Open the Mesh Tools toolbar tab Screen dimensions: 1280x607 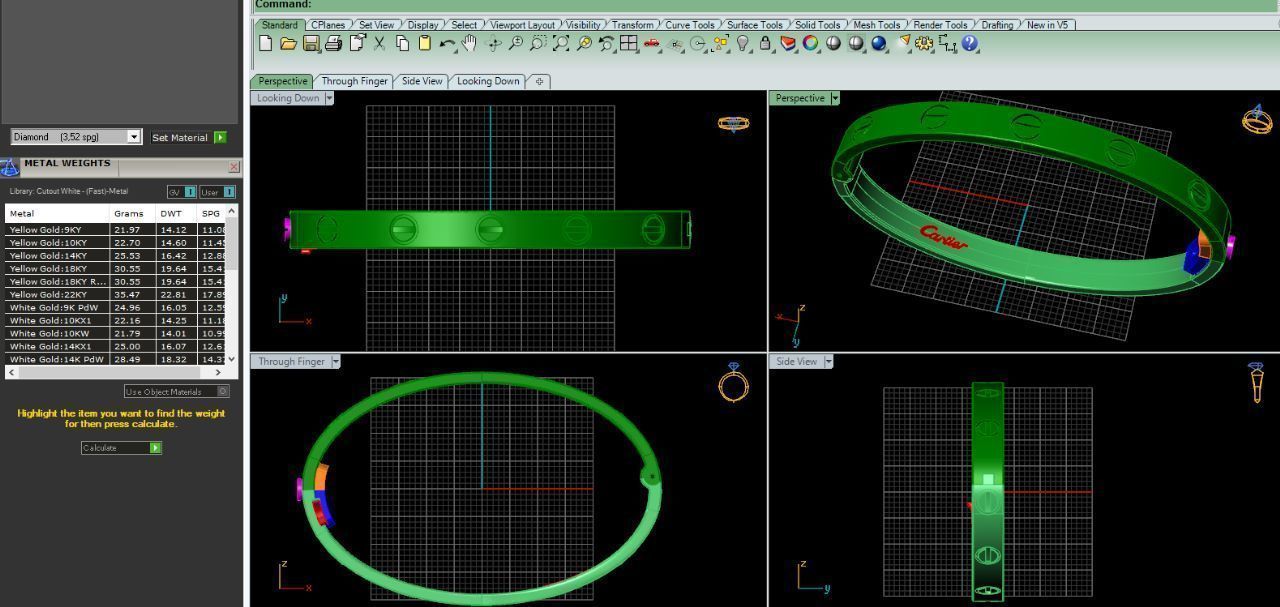tap(876, 25)
